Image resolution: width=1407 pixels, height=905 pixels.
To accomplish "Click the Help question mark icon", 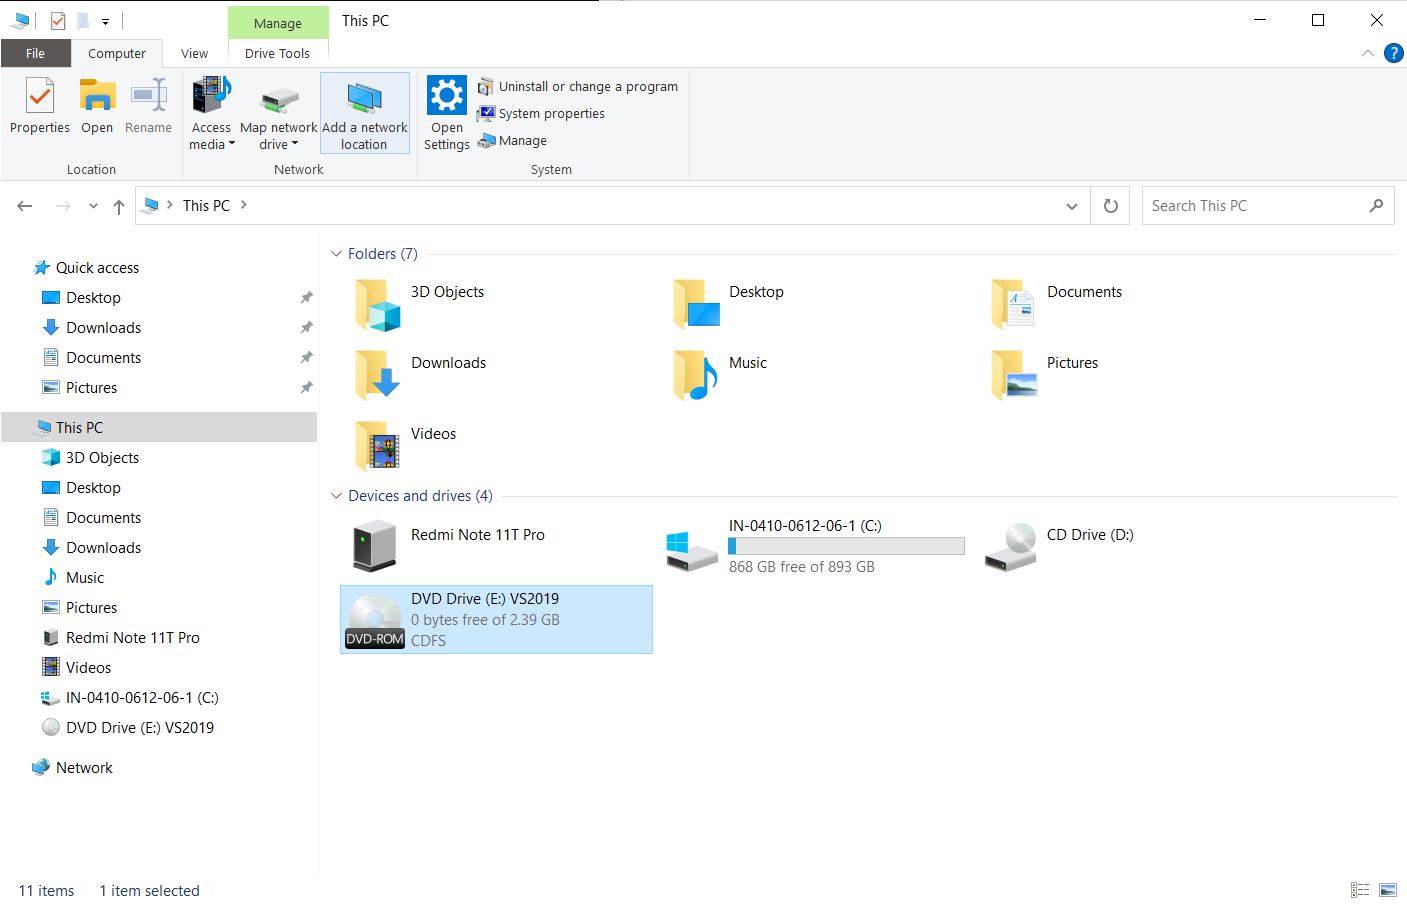I will point(1393,53).
